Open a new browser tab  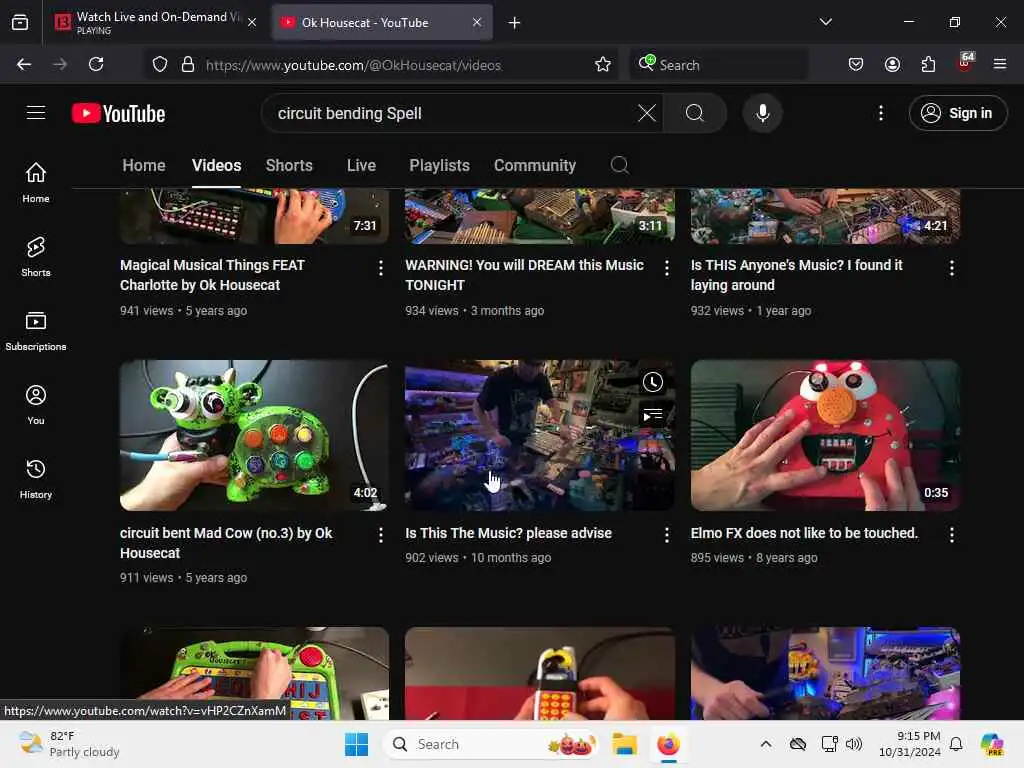click(x=514, y=23)
